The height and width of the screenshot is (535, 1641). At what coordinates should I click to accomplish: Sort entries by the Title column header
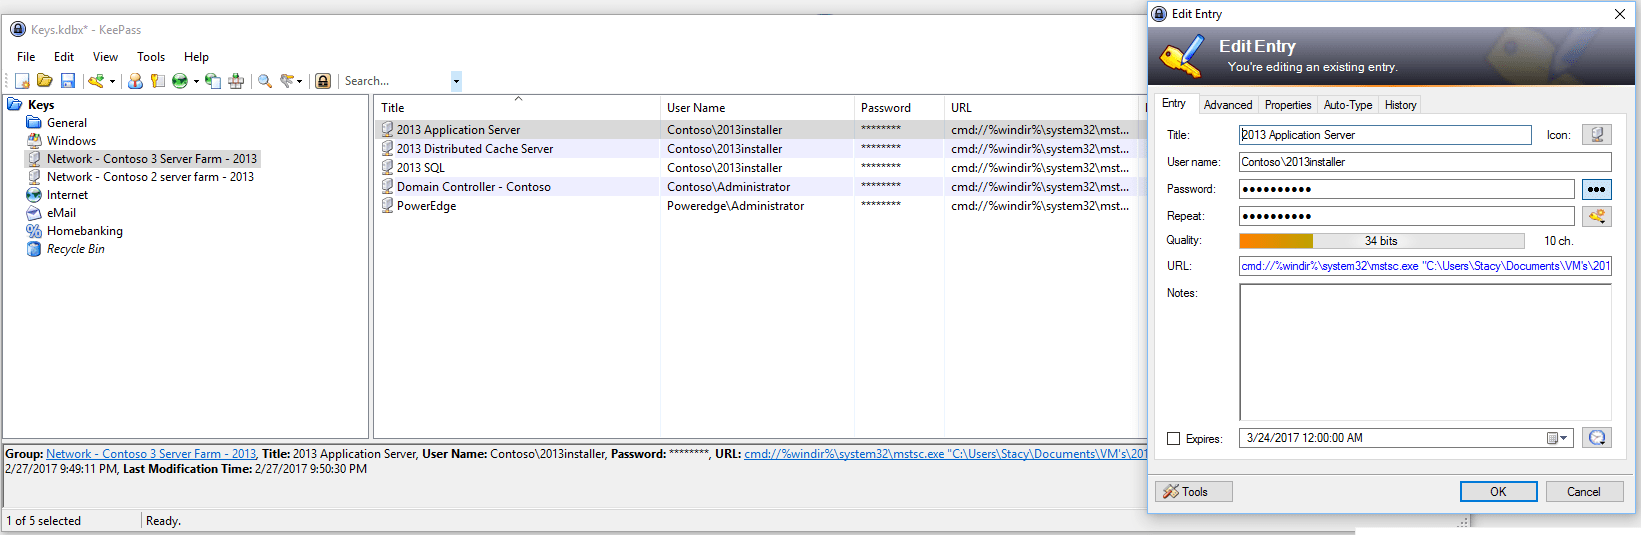(517, 108)
